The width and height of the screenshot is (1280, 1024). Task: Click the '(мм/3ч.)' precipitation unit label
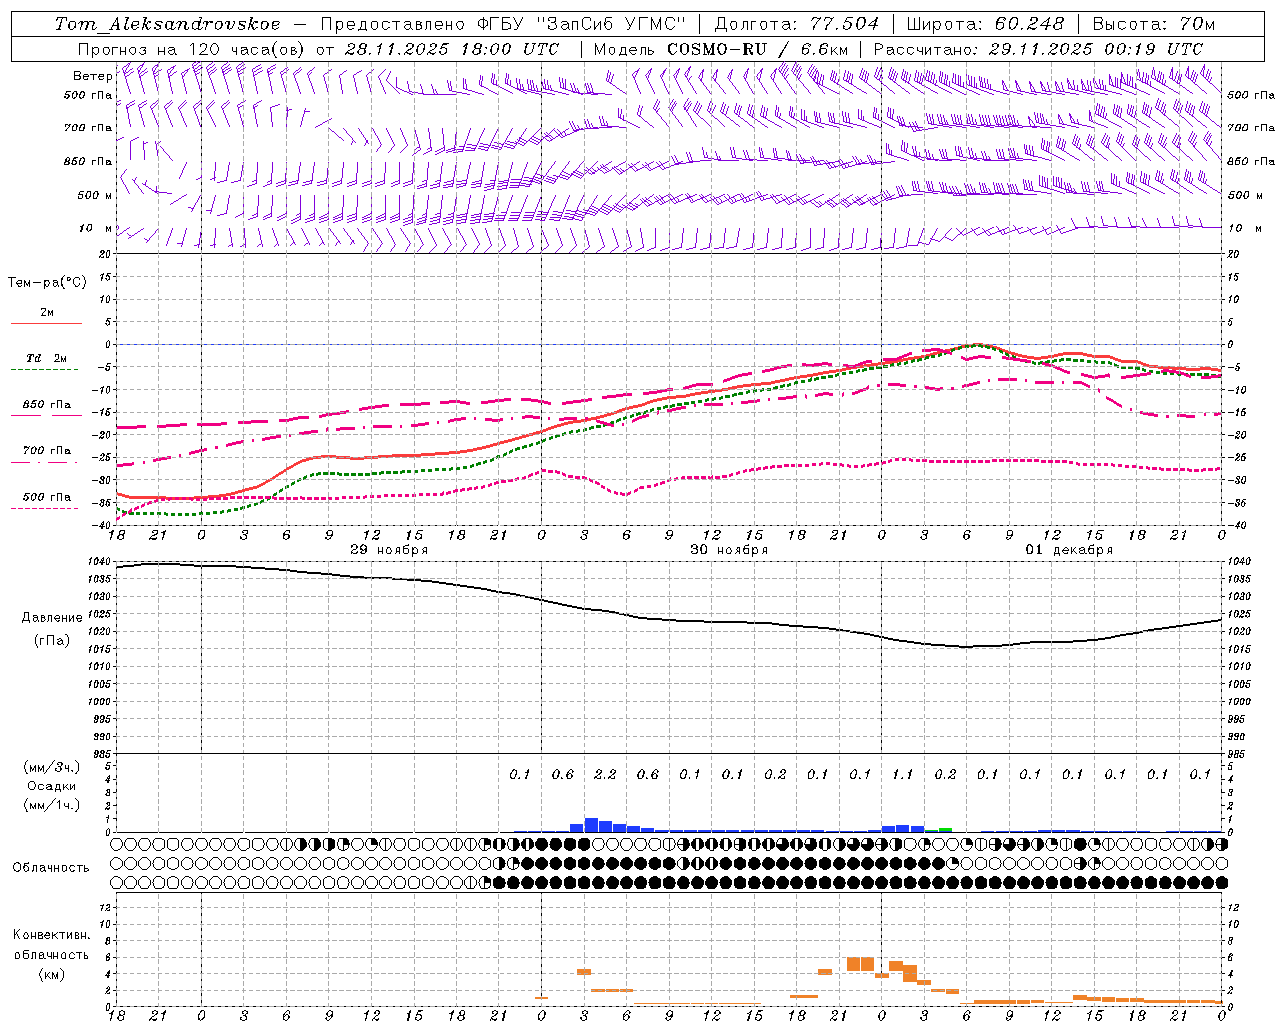tap(52, 767)
